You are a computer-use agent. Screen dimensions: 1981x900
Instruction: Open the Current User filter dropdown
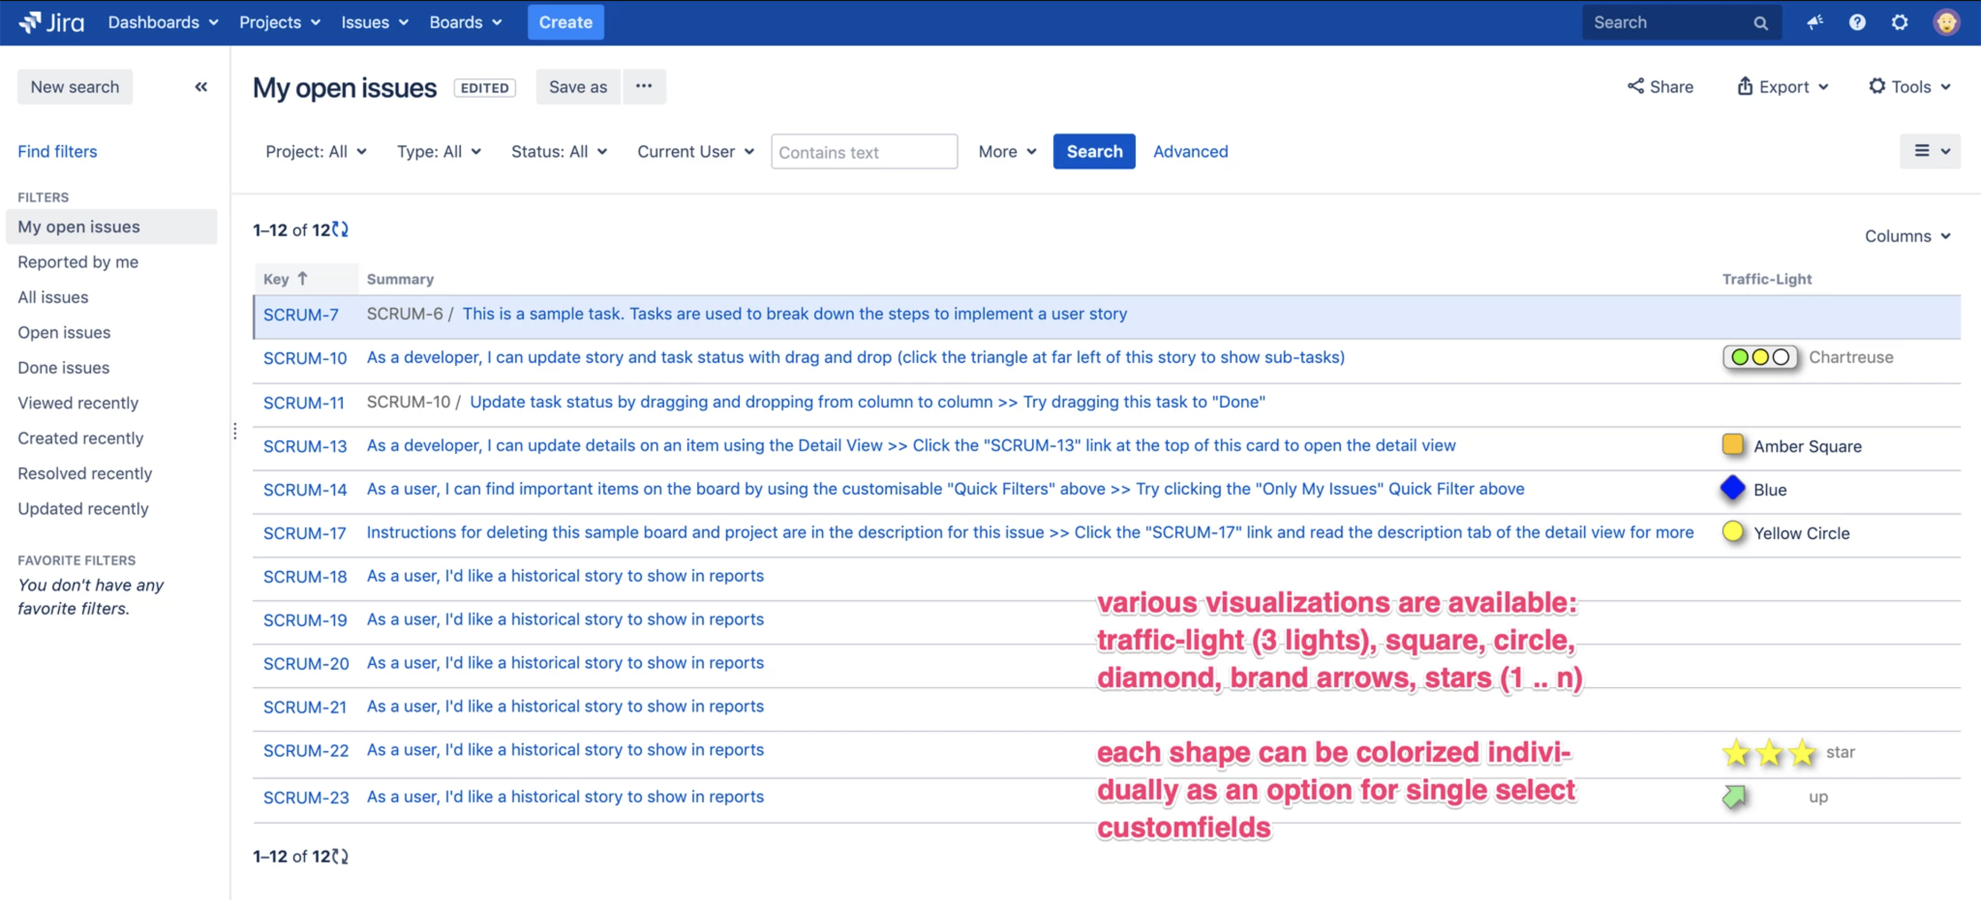(696, 151)
